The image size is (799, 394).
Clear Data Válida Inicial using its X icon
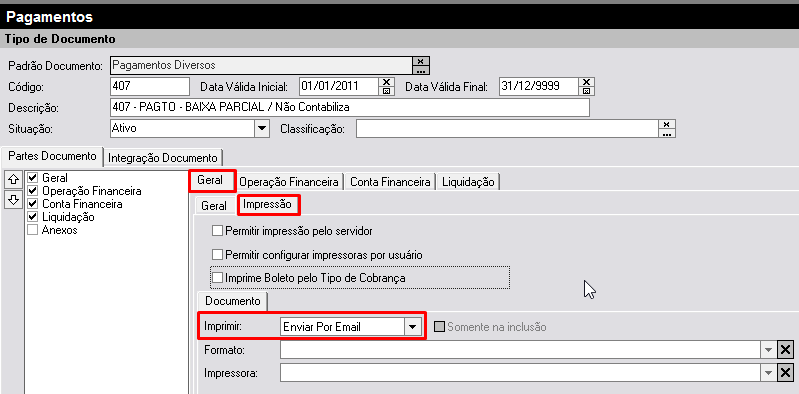coord(386,82)
